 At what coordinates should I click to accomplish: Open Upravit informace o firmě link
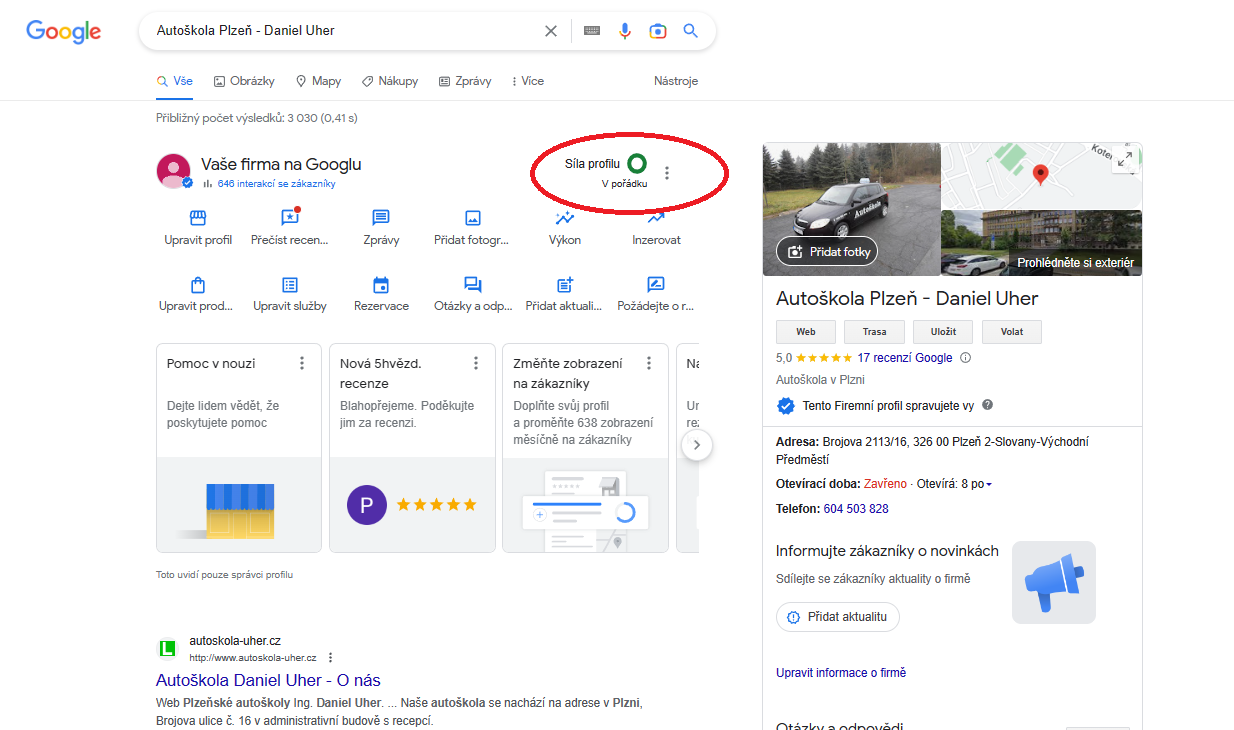[841, 673]
